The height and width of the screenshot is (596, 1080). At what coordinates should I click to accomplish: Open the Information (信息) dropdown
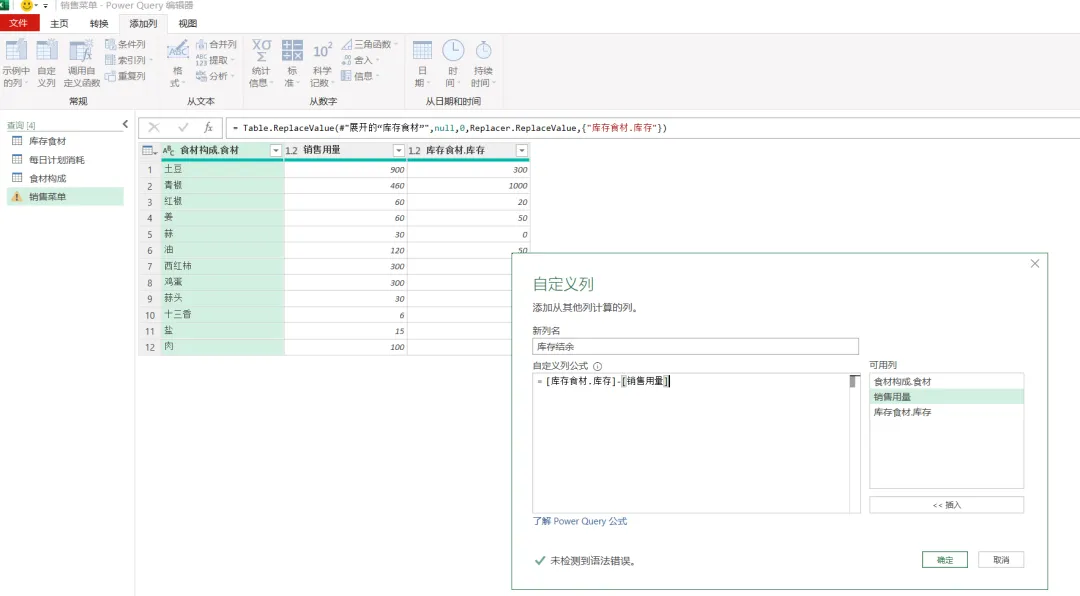coord(360,76)
